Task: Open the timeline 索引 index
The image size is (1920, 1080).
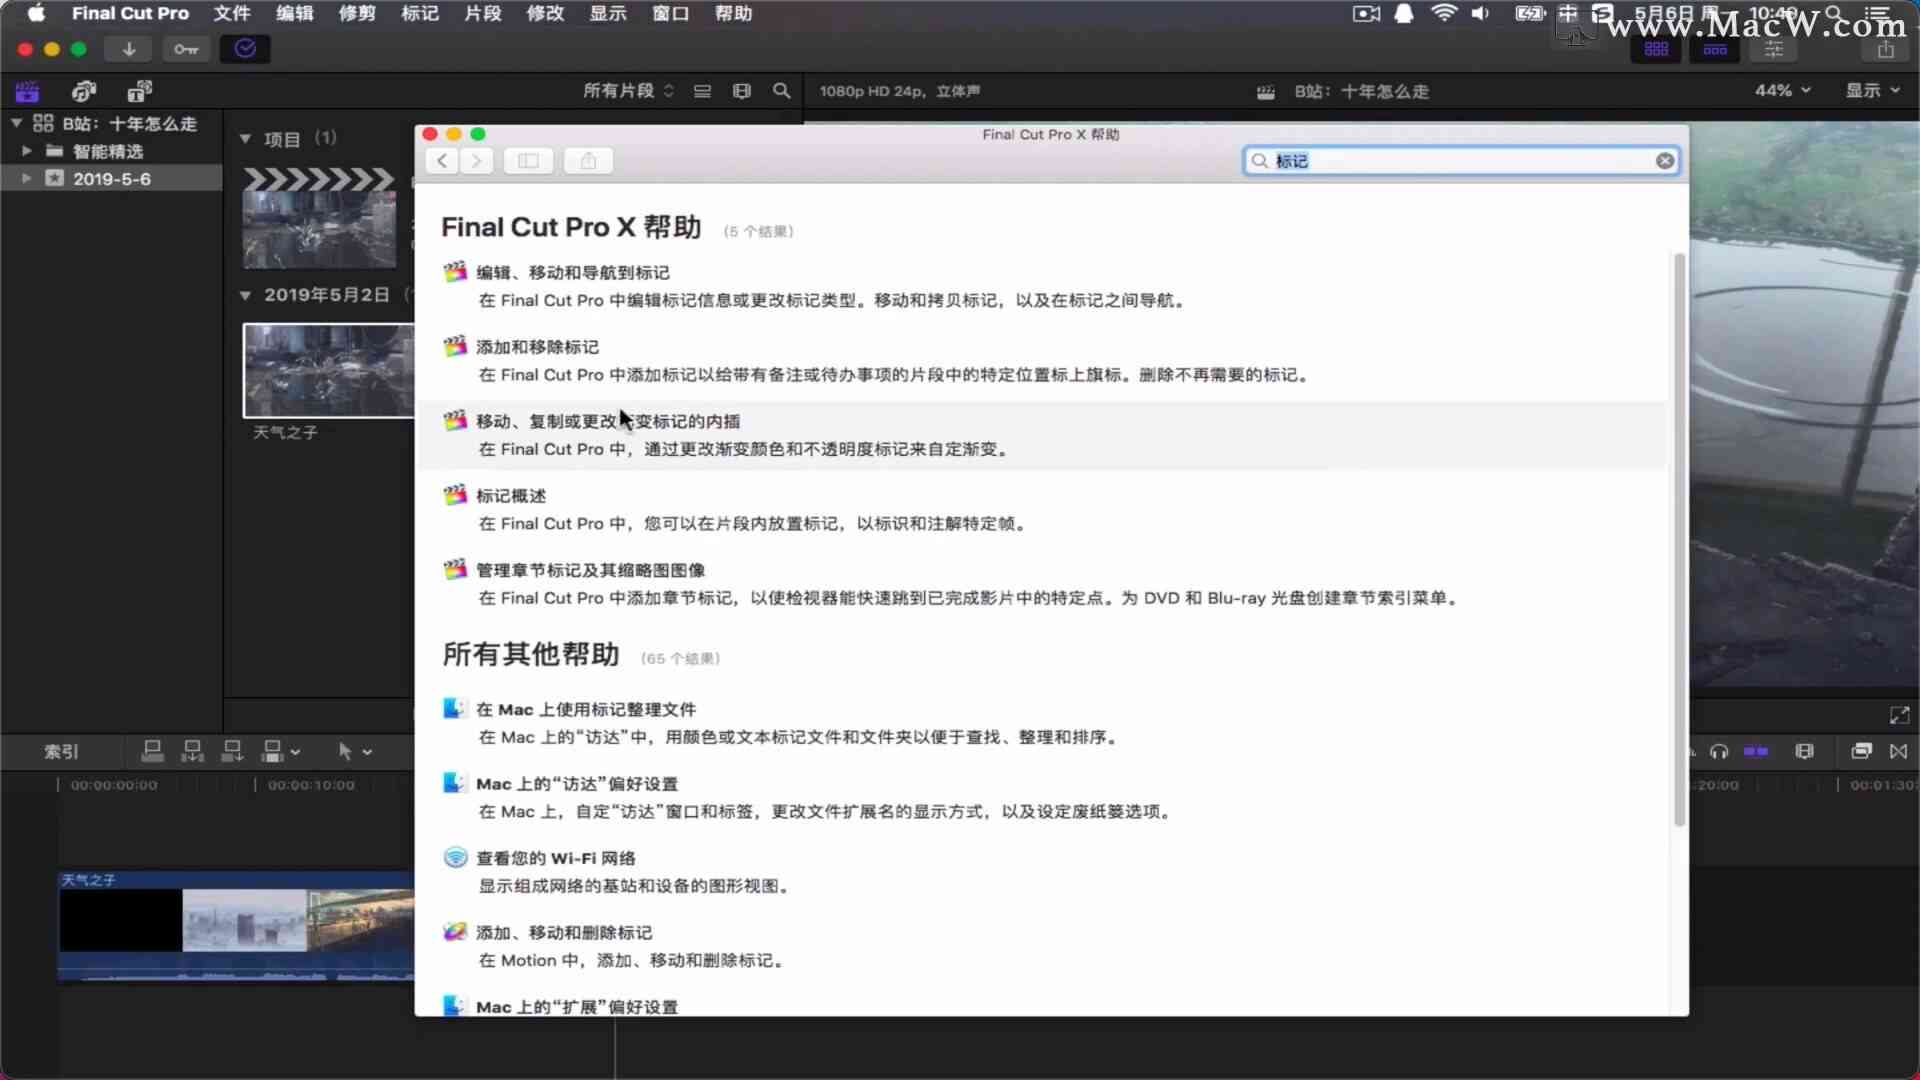Action: 61,751
